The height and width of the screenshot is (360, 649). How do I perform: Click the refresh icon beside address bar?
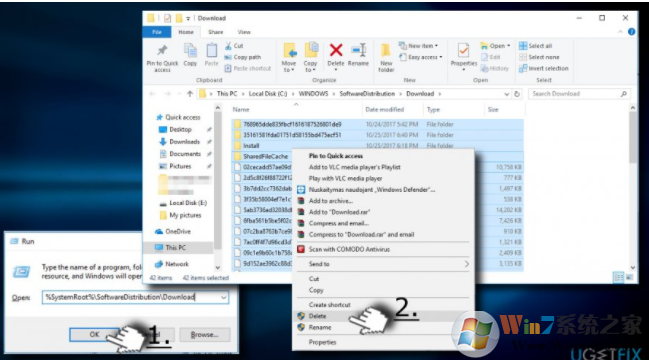coord(517,94)
